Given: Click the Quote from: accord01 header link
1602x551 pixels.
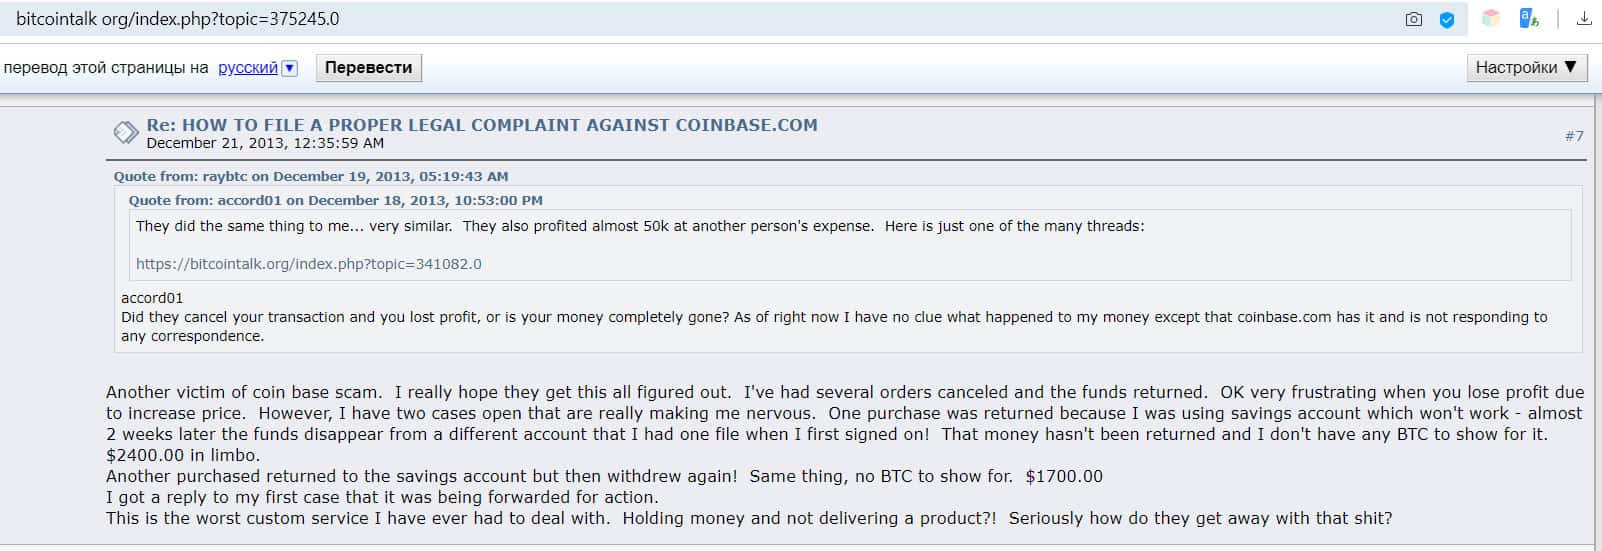Looking at the screenshot, I should click(335, 200).
